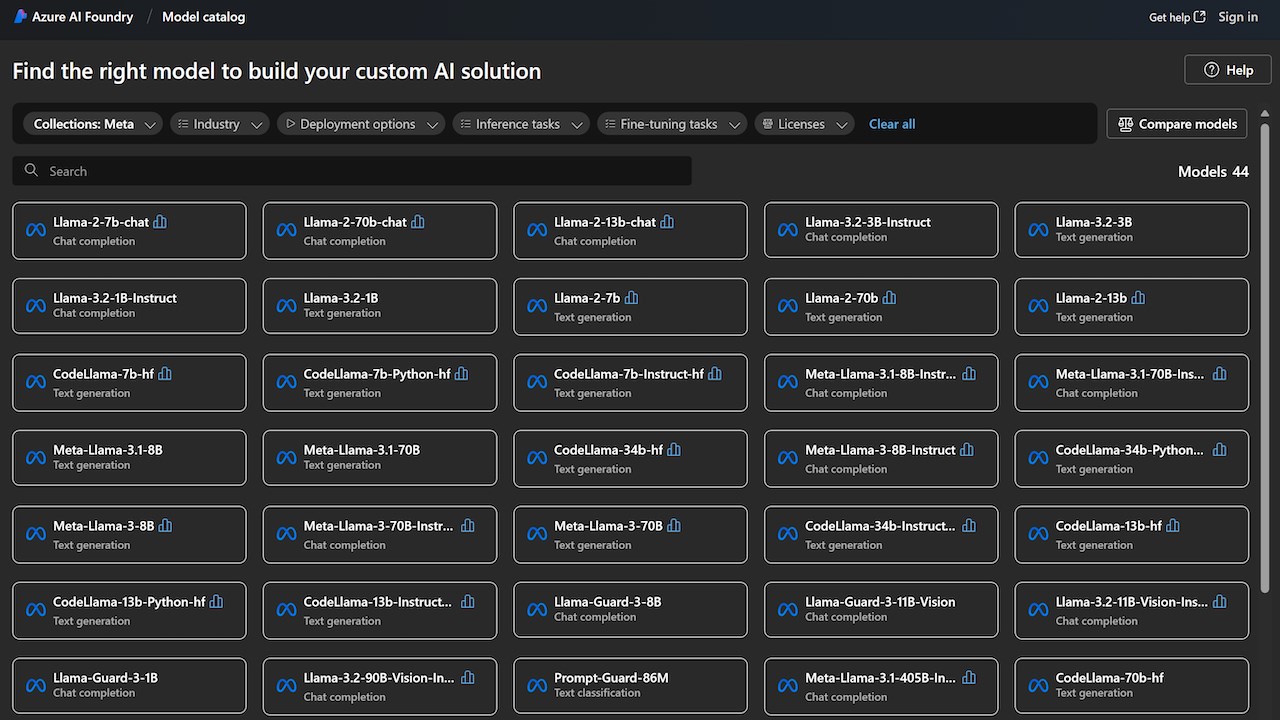Click the Compare models button
Viewport: 1280px width, 720px height.
click(1177, 124)
